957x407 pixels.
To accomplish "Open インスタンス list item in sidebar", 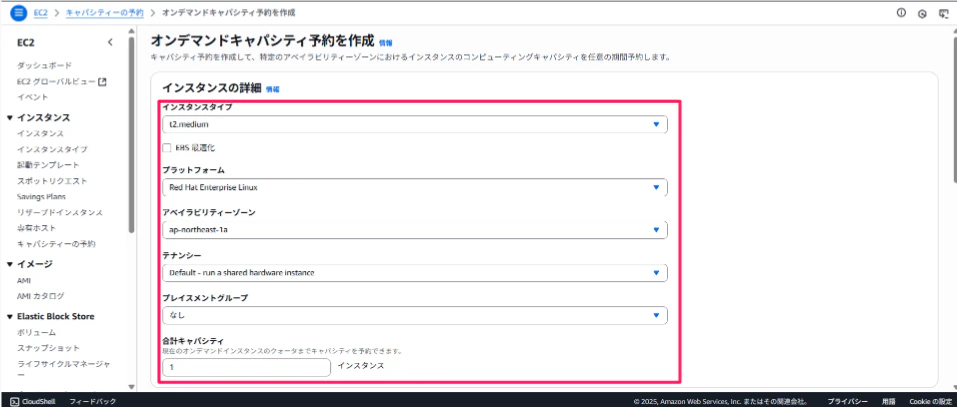I will tap(40, 134).
